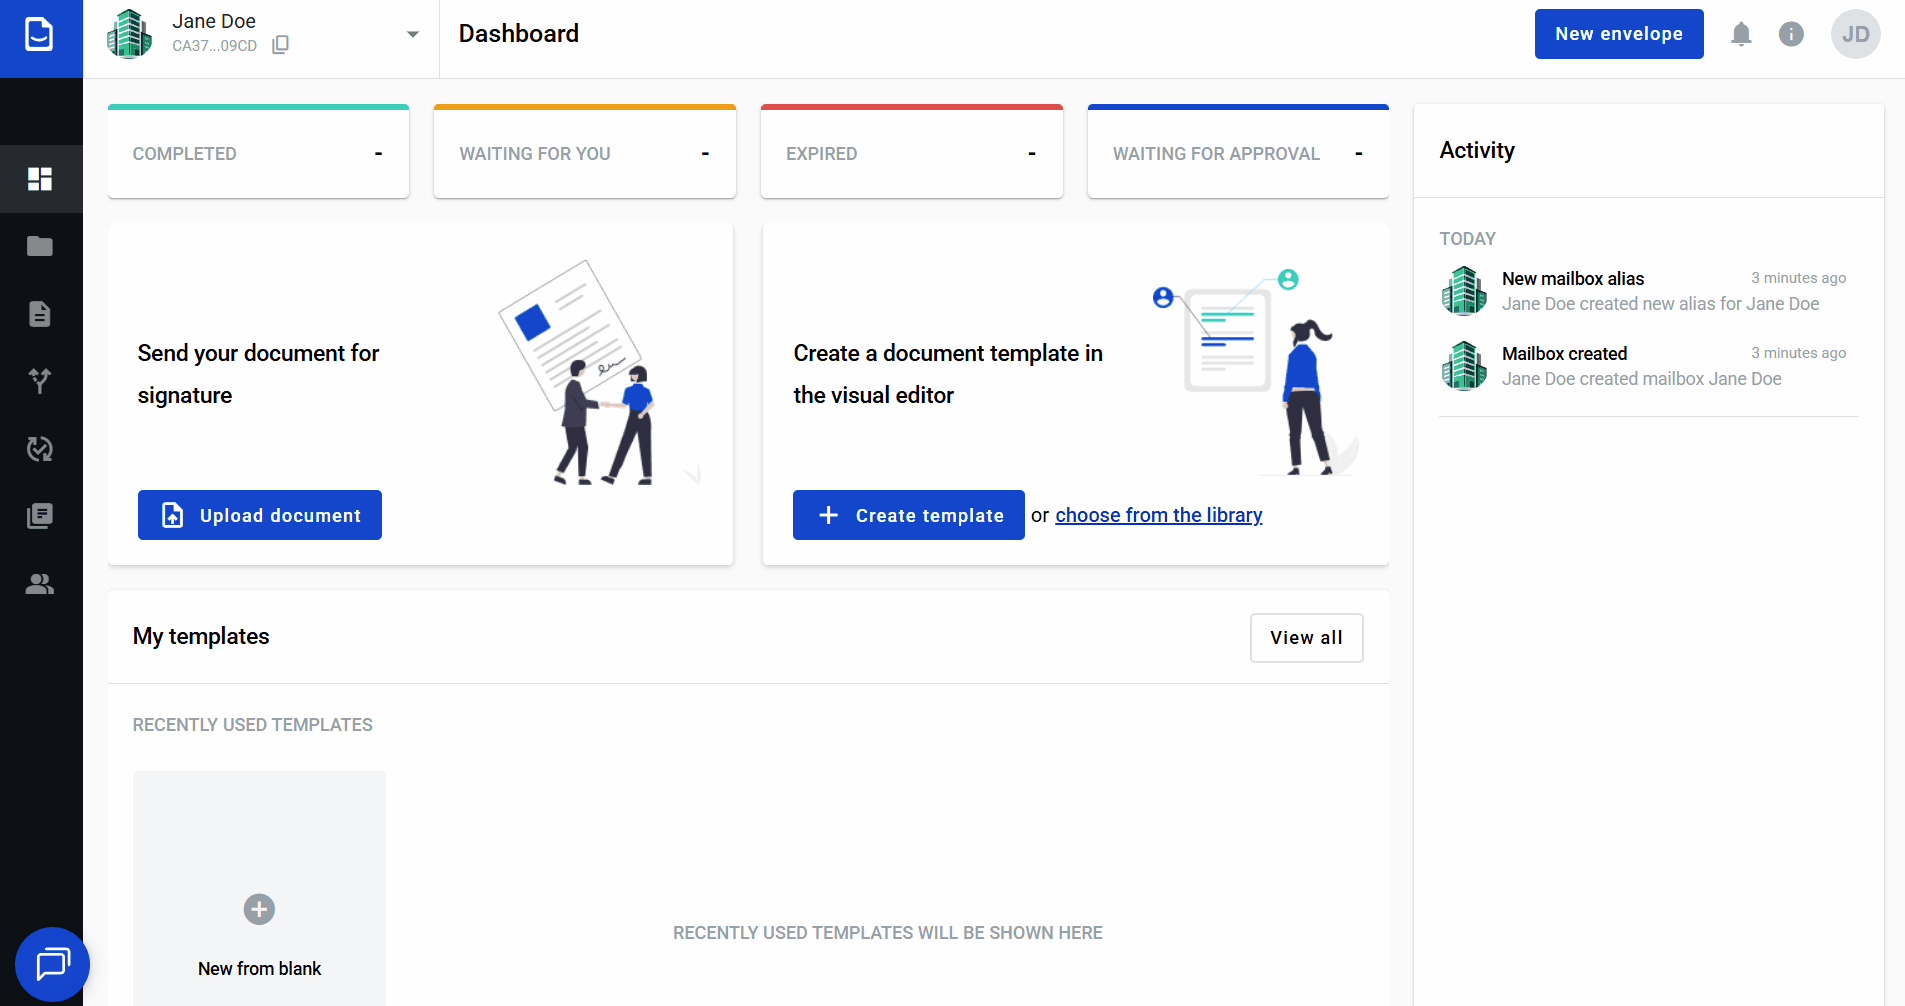Image resolution: width=1905 pixels, height=1006 pixels.
Task: Expand the Jane Doe mailbox dropdown
Action: coord(412,35)
